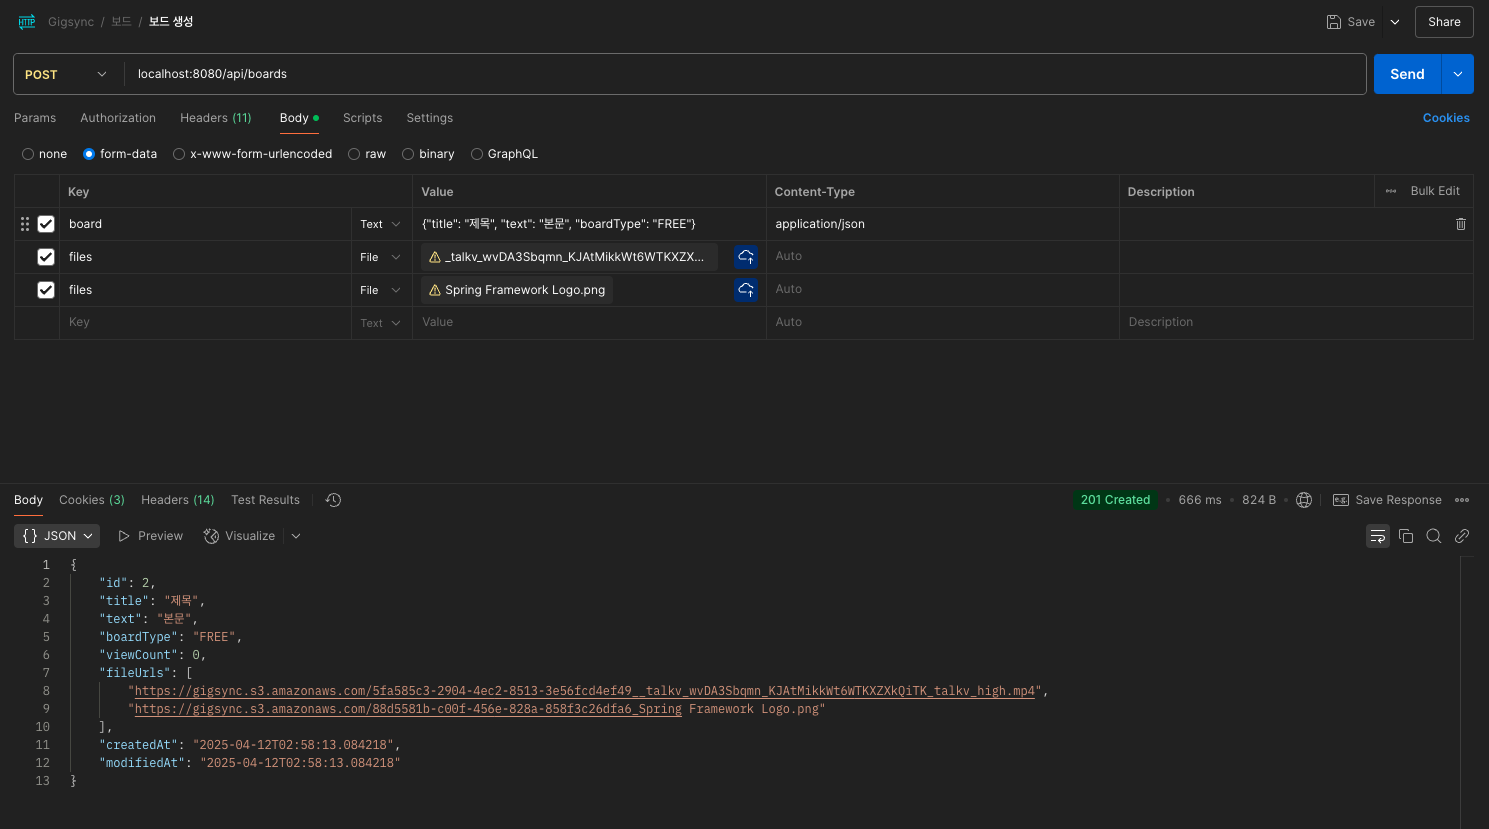This screenshot has height=829, width=1489.
Task: Click the board value JSON cell
Action: (x=589, y=224)
